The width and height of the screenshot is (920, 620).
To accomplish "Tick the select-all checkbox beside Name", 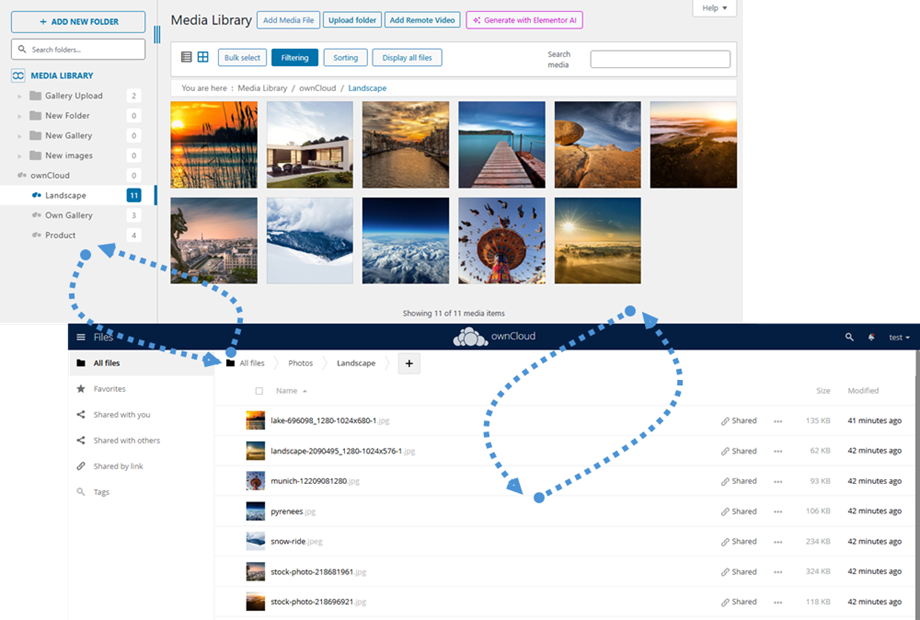I will click(x=260, y=391).
